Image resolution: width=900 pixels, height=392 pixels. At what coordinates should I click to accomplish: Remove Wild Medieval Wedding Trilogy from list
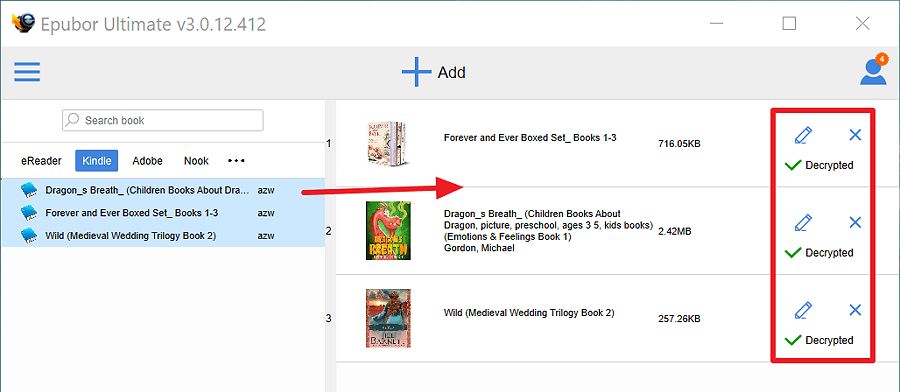click(x=855, y=310)
